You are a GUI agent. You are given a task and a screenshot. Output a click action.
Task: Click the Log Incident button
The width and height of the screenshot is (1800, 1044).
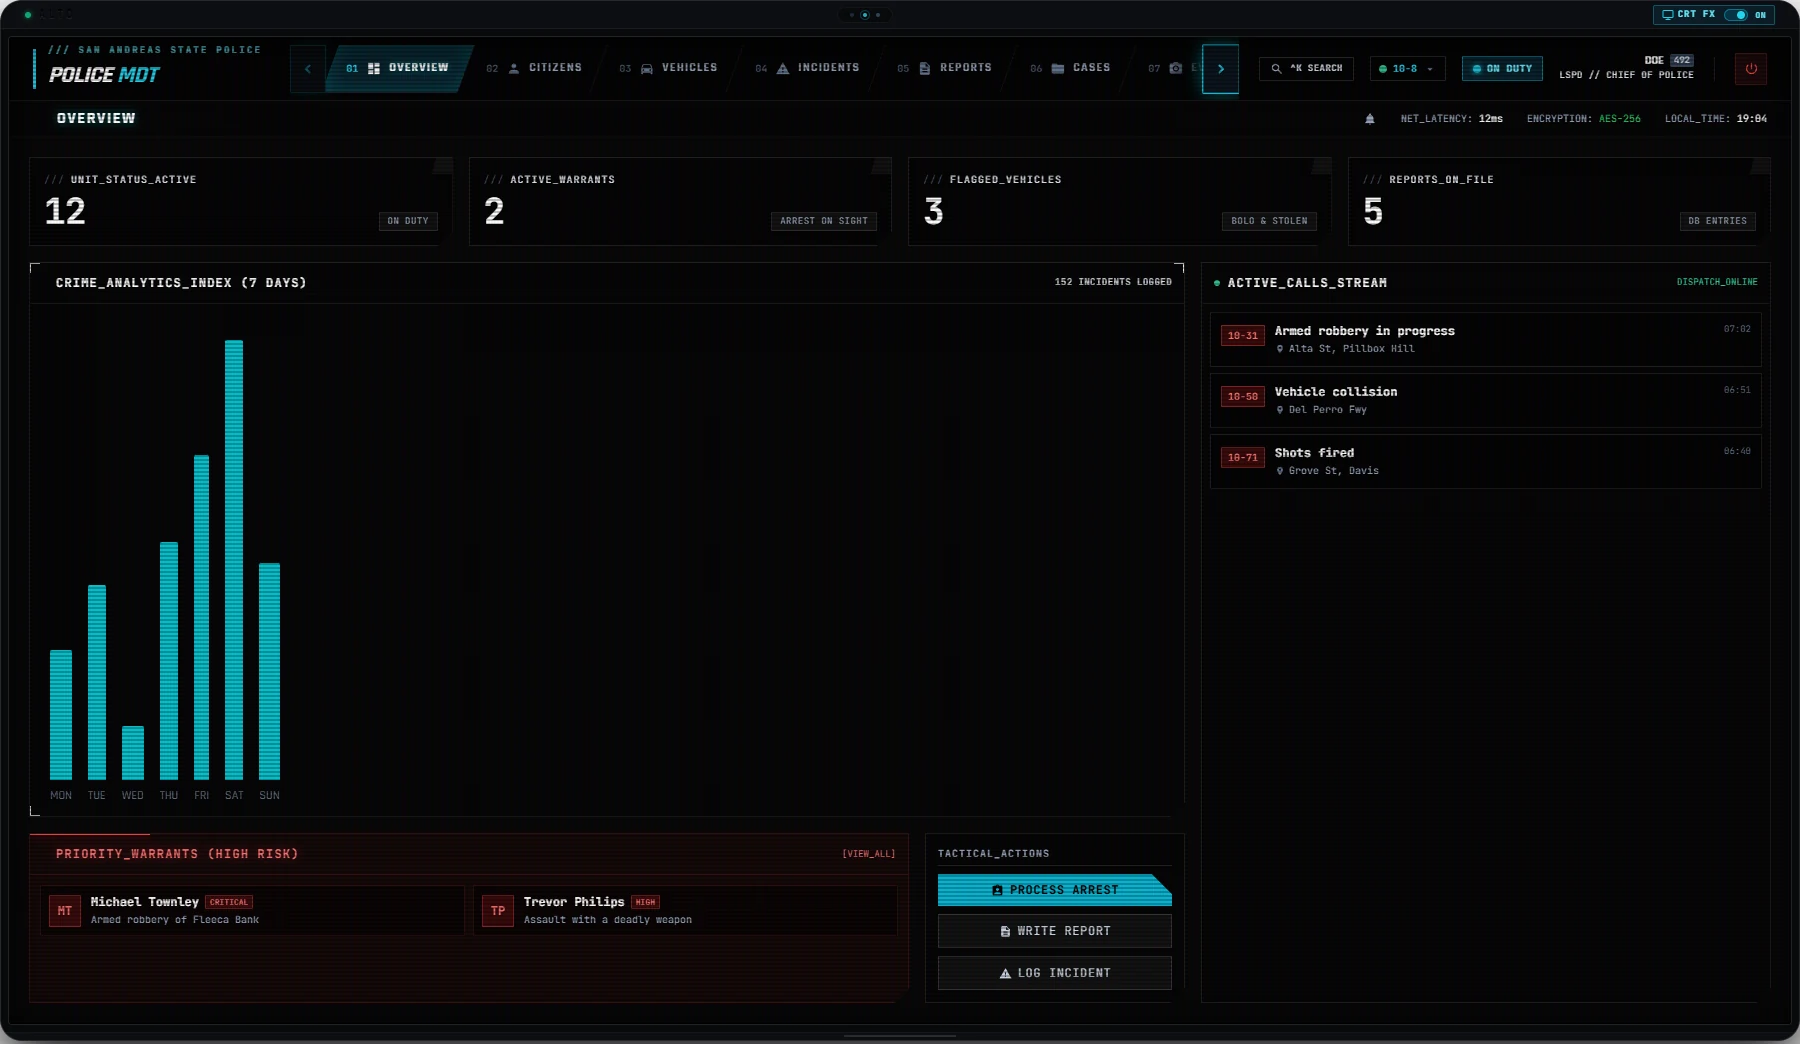1055,973
